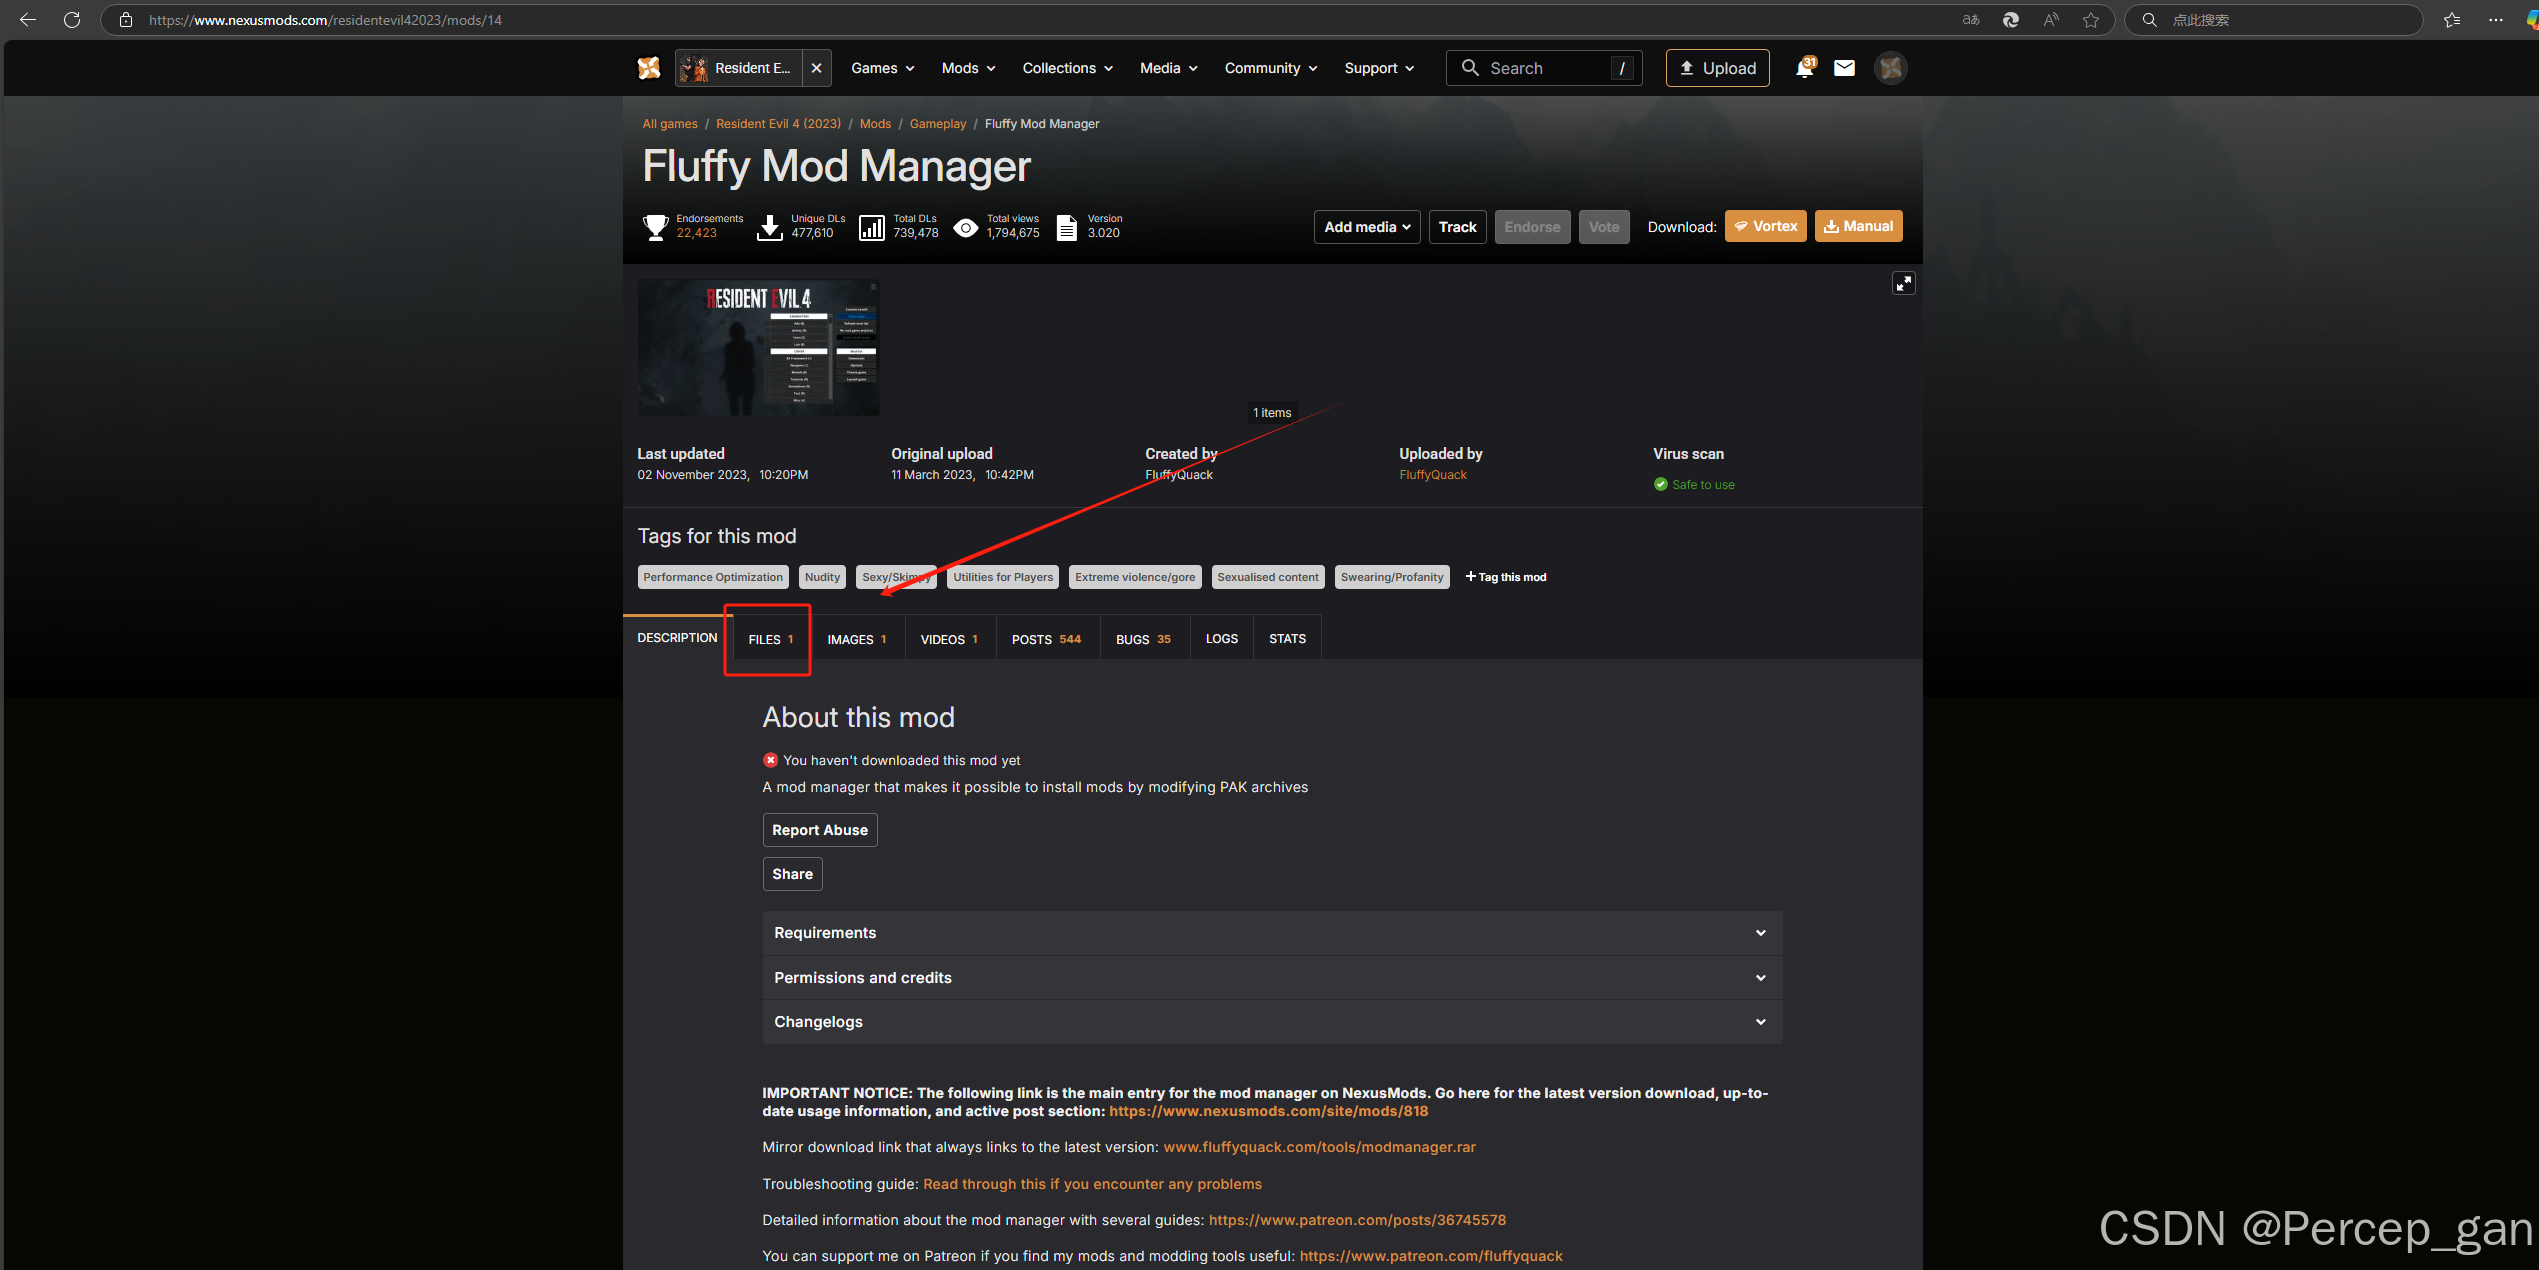
Task: Open the messages envelope icon
Action: [x=1844, y=68]
